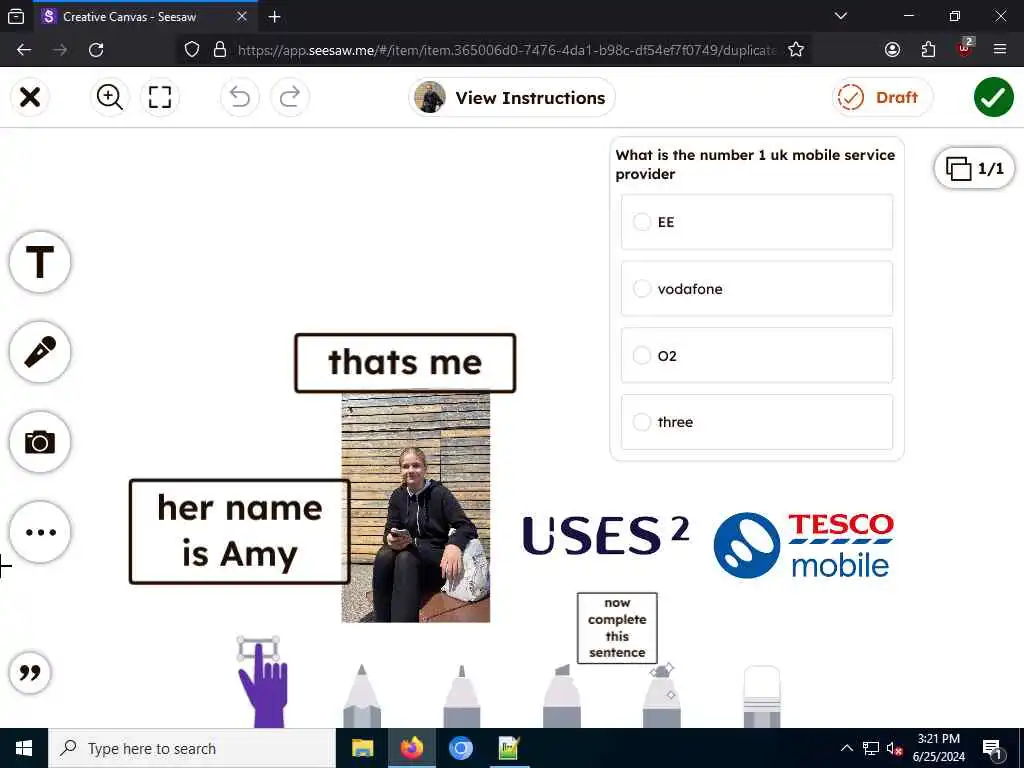This screenshot has width=1024, height=768.
Task: Pick the highlighter tool
Action: pyautogui.click(x=562, y=696)
